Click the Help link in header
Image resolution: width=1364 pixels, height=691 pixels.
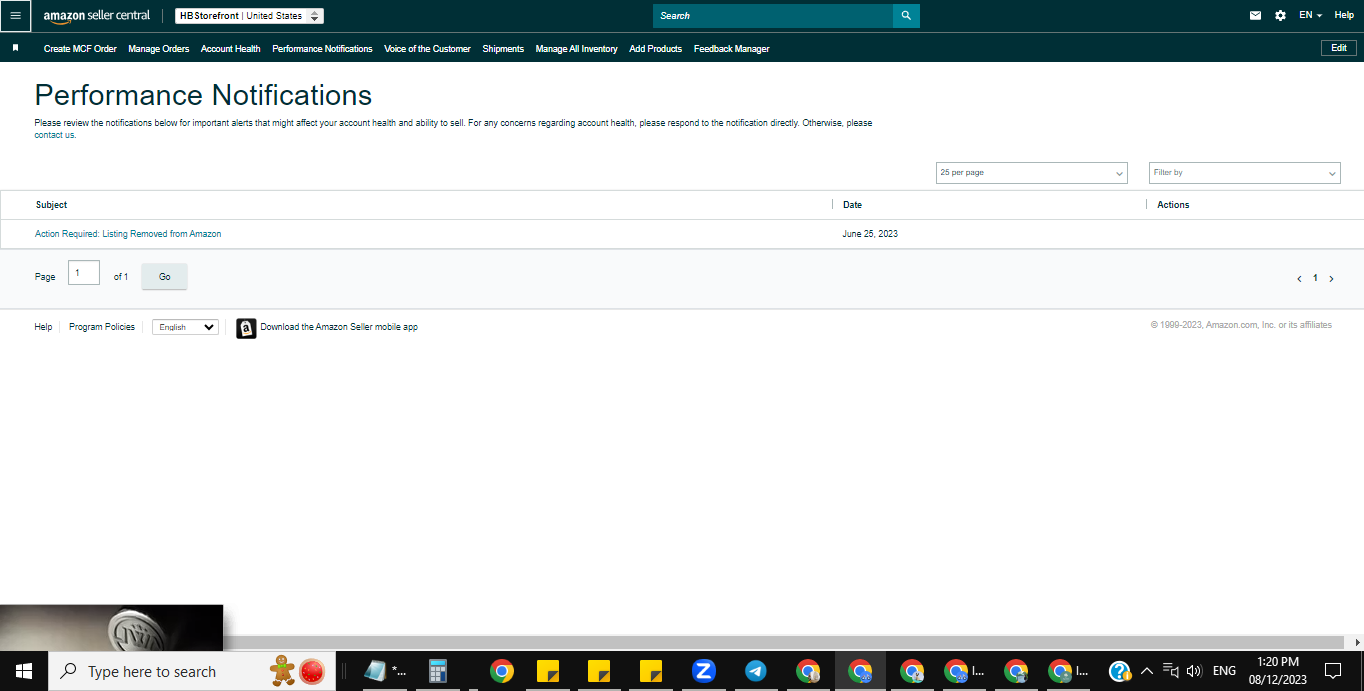1344,15
